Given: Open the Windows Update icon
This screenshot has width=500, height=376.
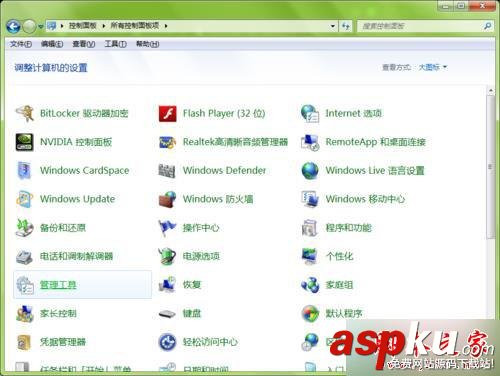Looking at the screenshot, I should click(x=24, y=199).
